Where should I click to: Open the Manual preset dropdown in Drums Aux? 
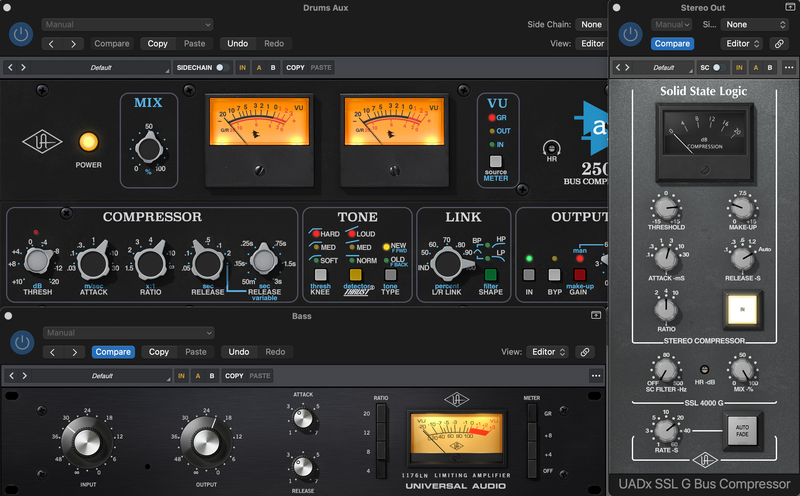tap(127, 24)
